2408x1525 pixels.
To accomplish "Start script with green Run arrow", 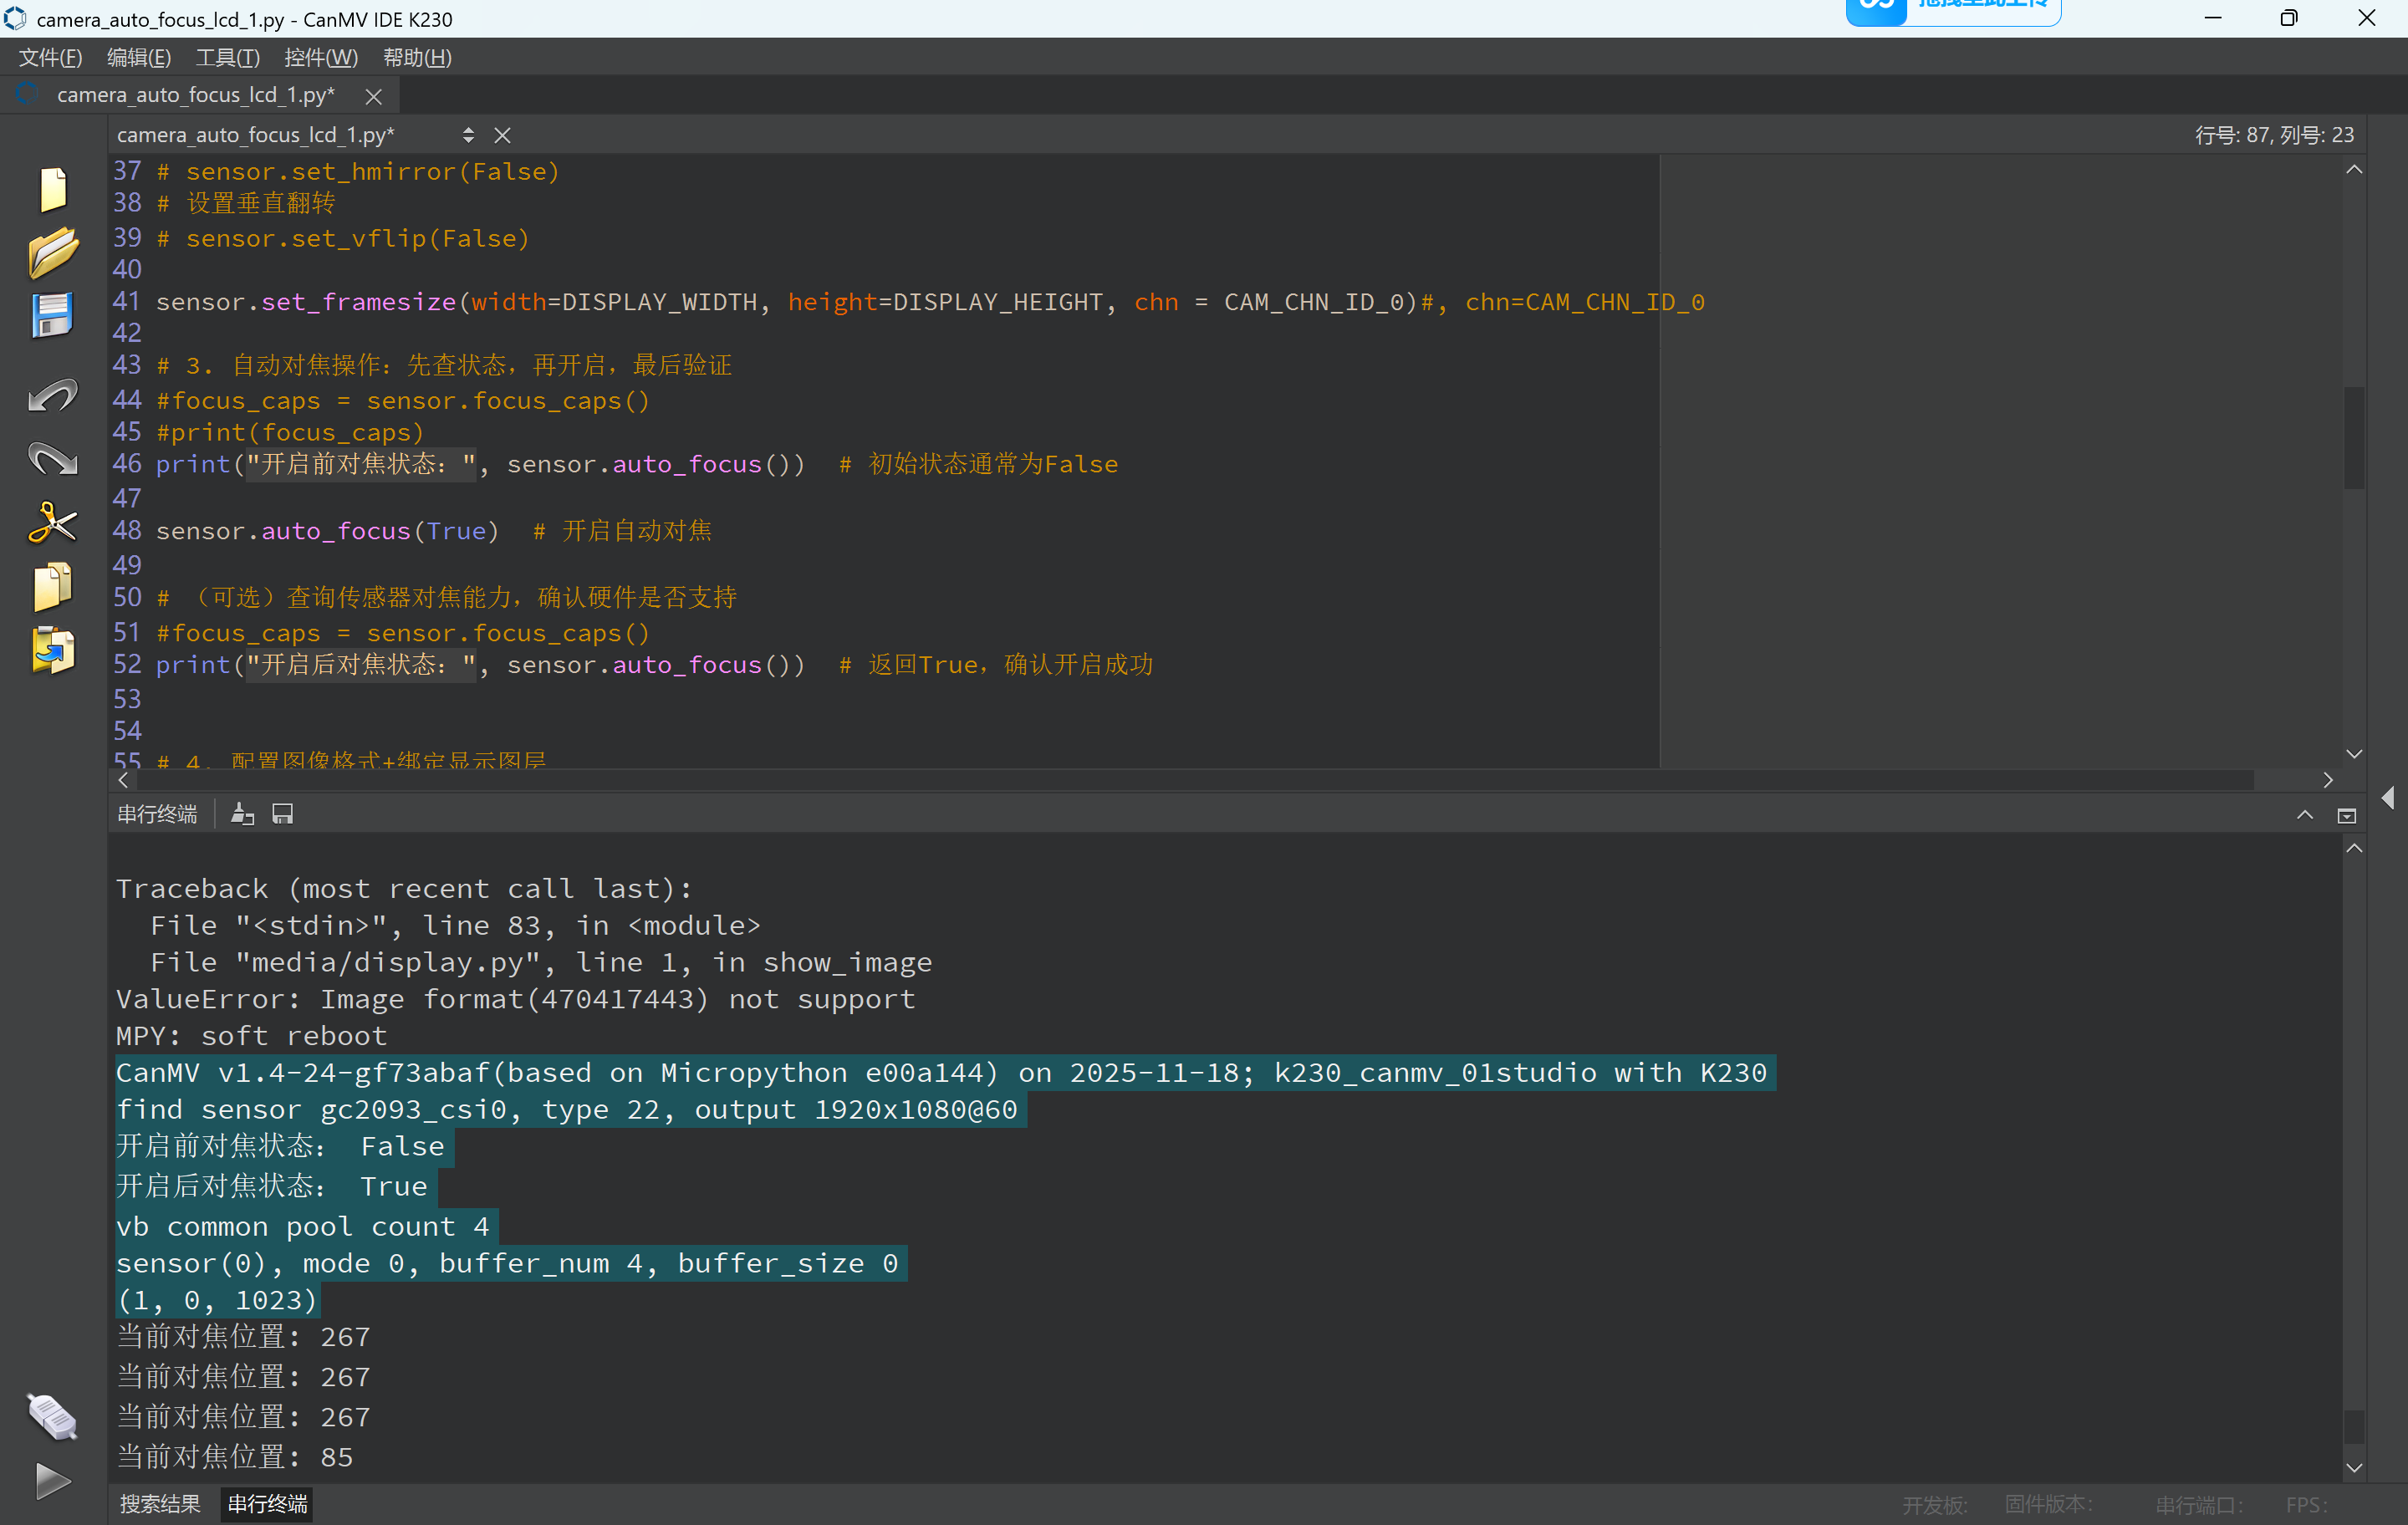I will pos(52,1480).
